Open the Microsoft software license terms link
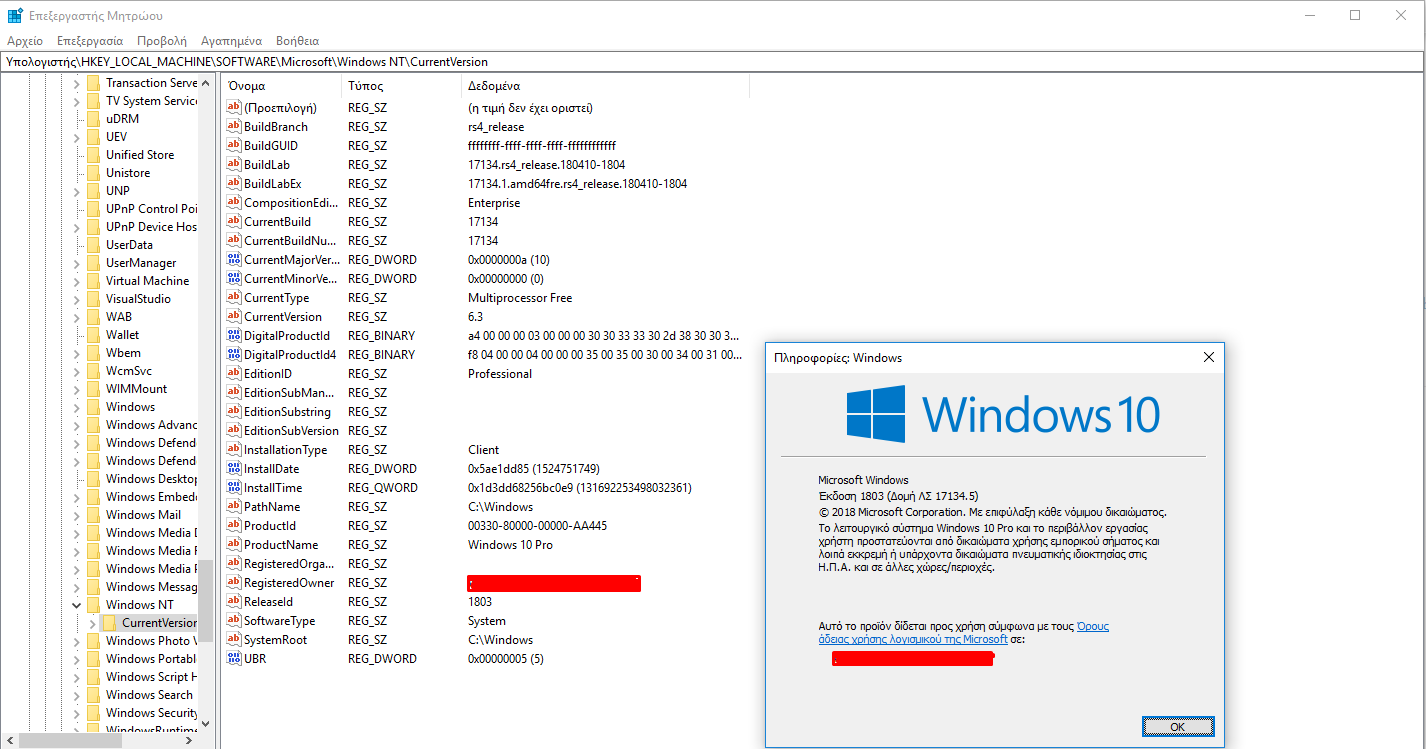The height and width of the screenshot is (749, 1426). [x=963, y=633]
